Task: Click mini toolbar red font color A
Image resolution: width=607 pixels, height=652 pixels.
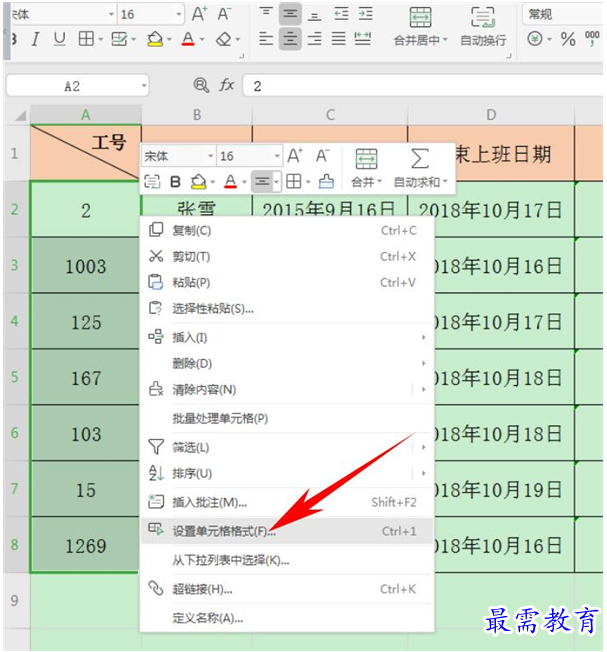Action: 230,182
